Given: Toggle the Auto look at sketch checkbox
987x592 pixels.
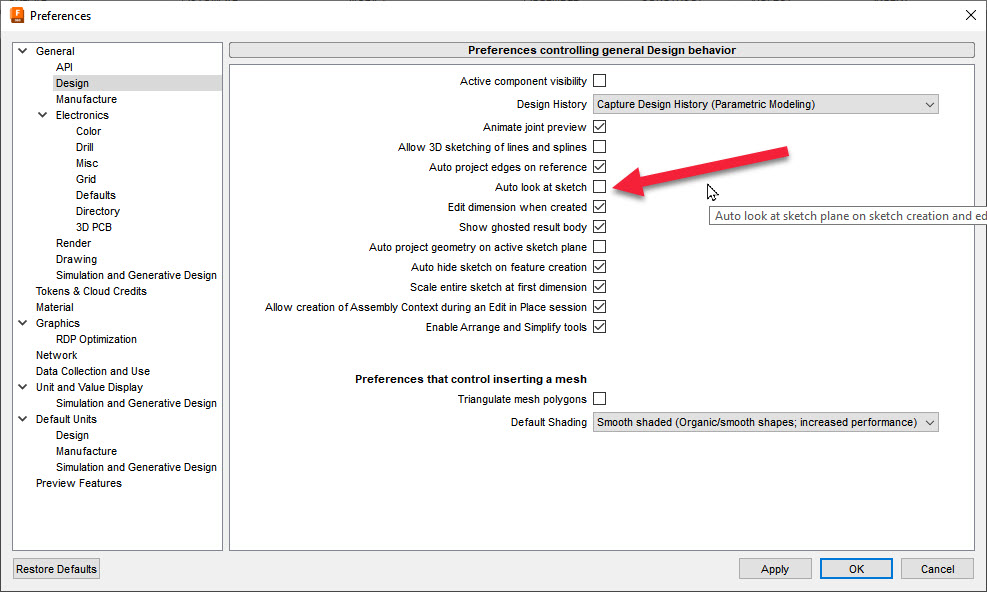Looking at the screenshot, I should click(x=598, y=187).
